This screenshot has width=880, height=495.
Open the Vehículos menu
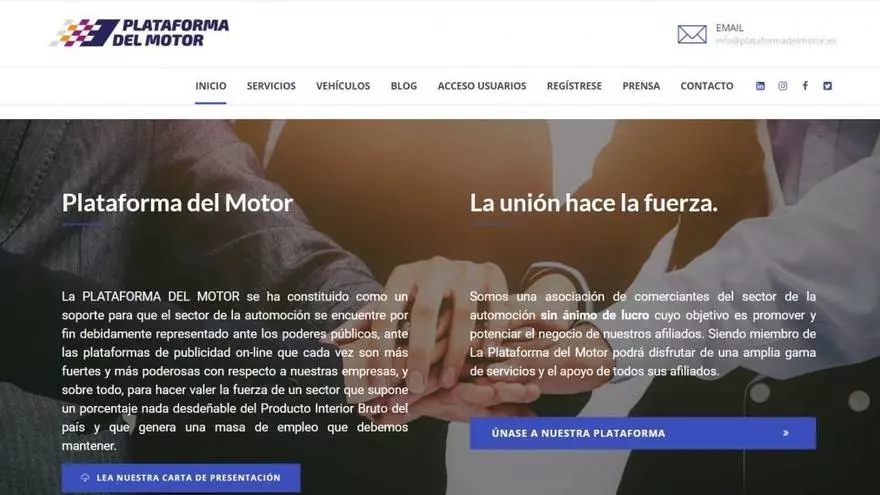coord(343,86)
